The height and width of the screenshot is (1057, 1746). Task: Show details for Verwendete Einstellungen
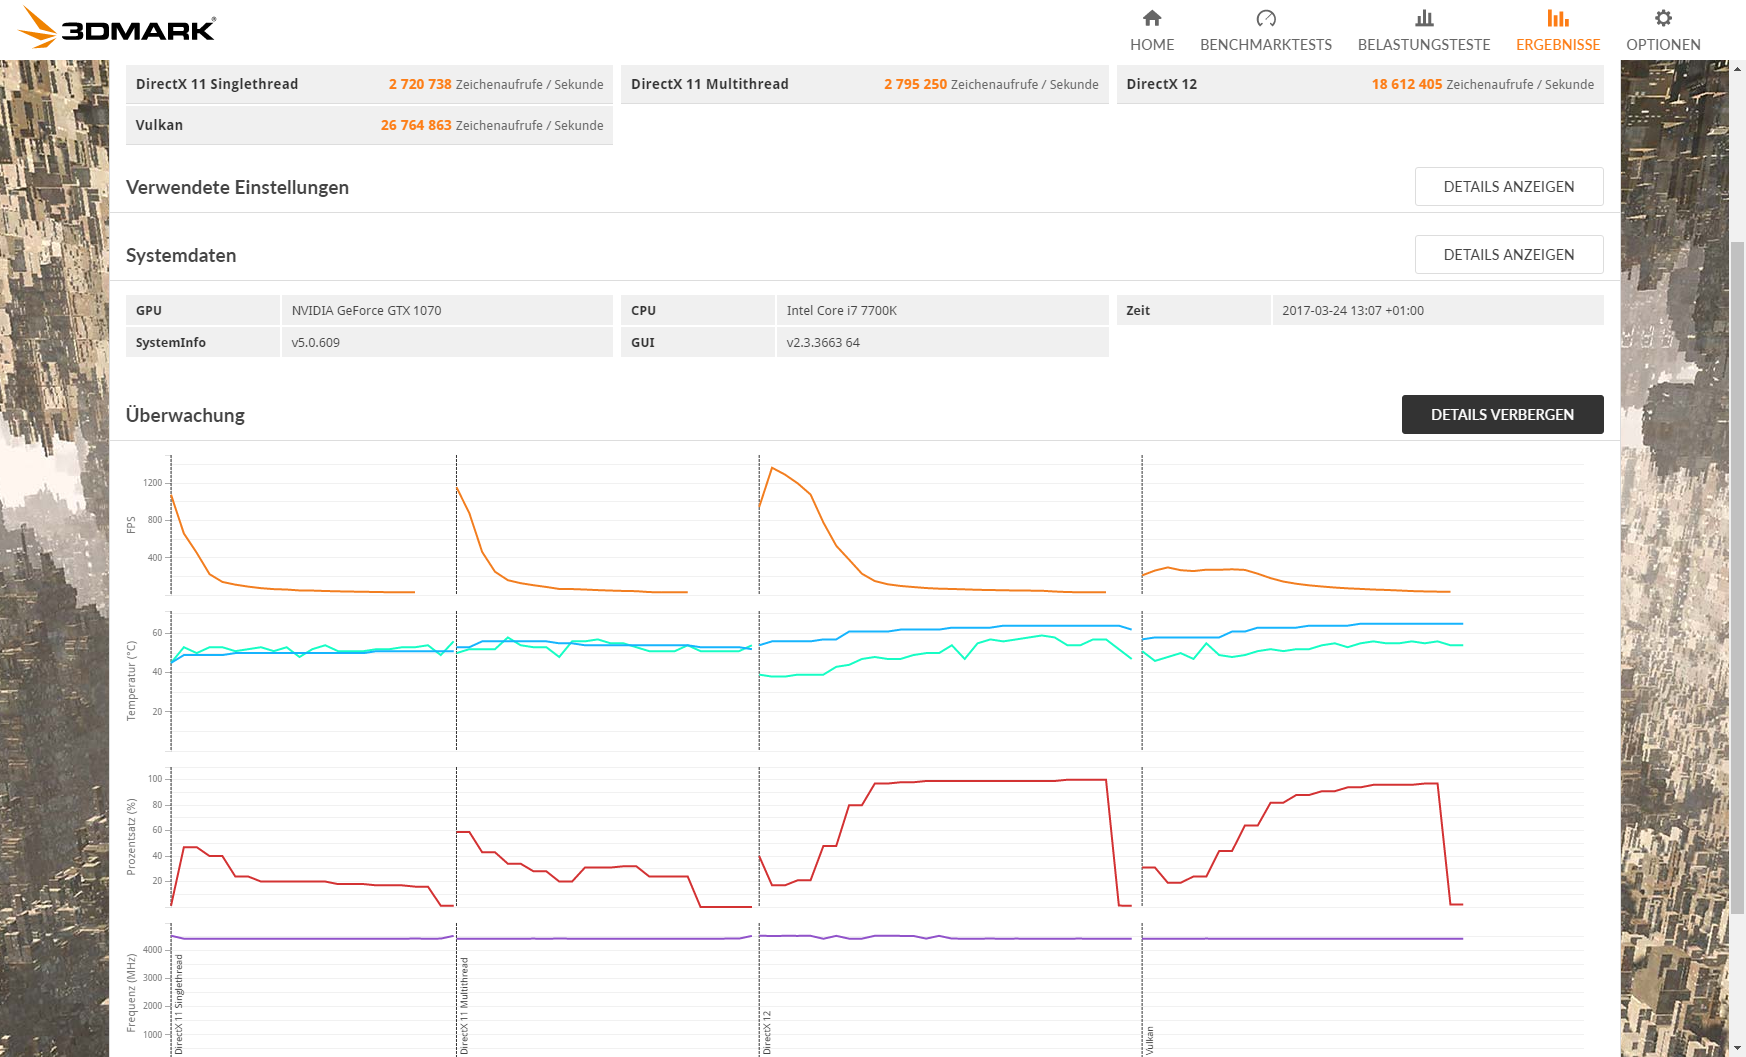click(1509, 187)
